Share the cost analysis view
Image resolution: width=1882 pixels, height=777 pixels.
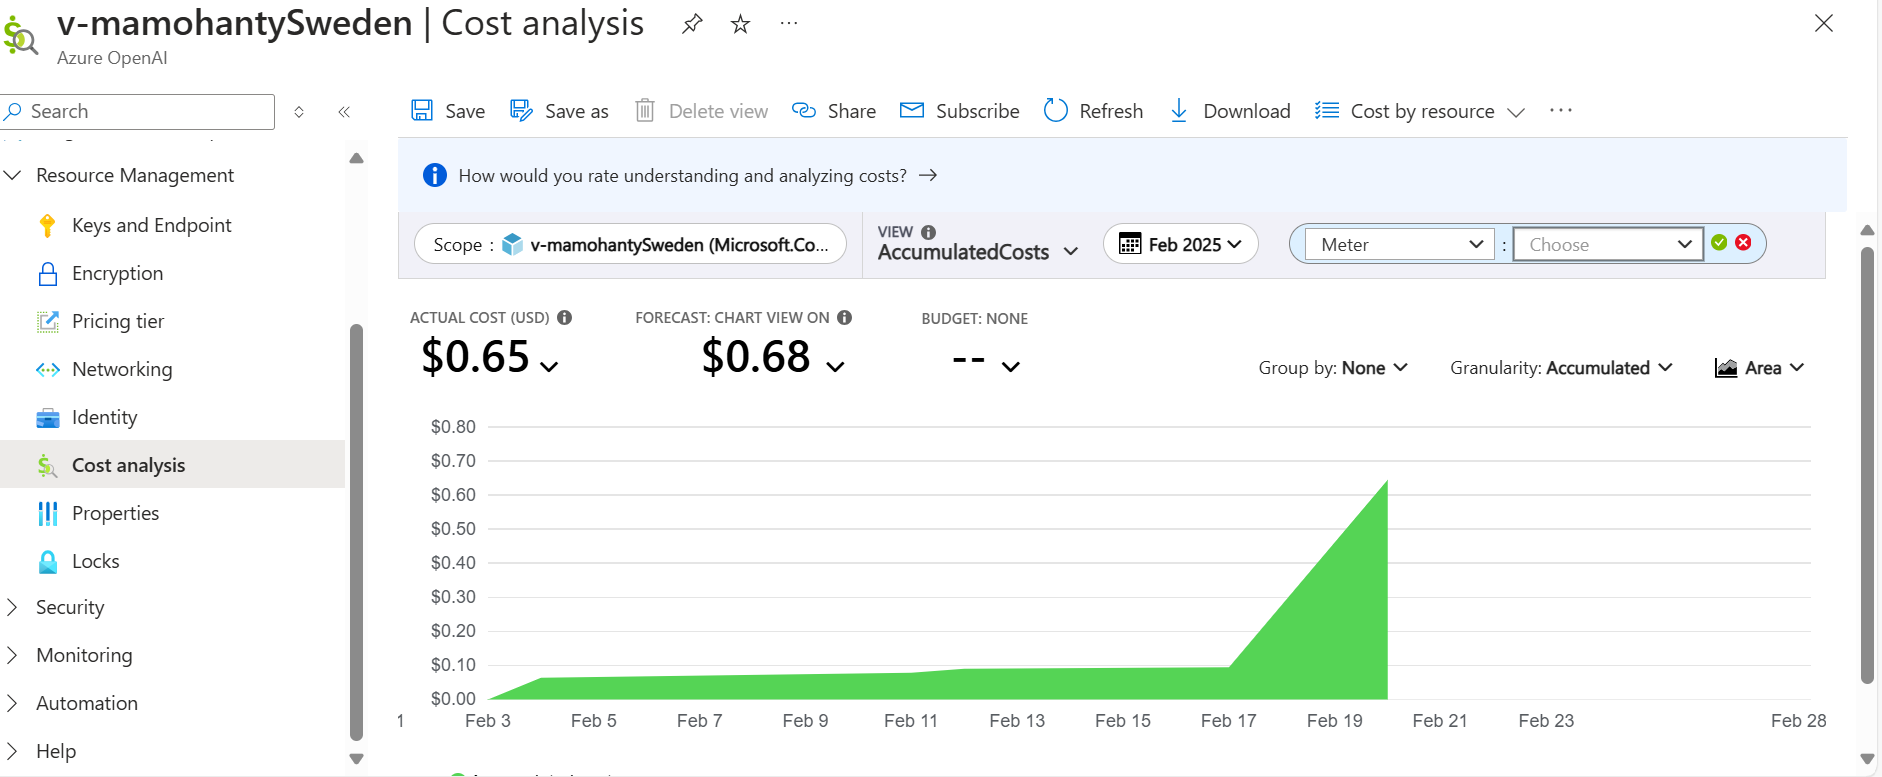834,111
